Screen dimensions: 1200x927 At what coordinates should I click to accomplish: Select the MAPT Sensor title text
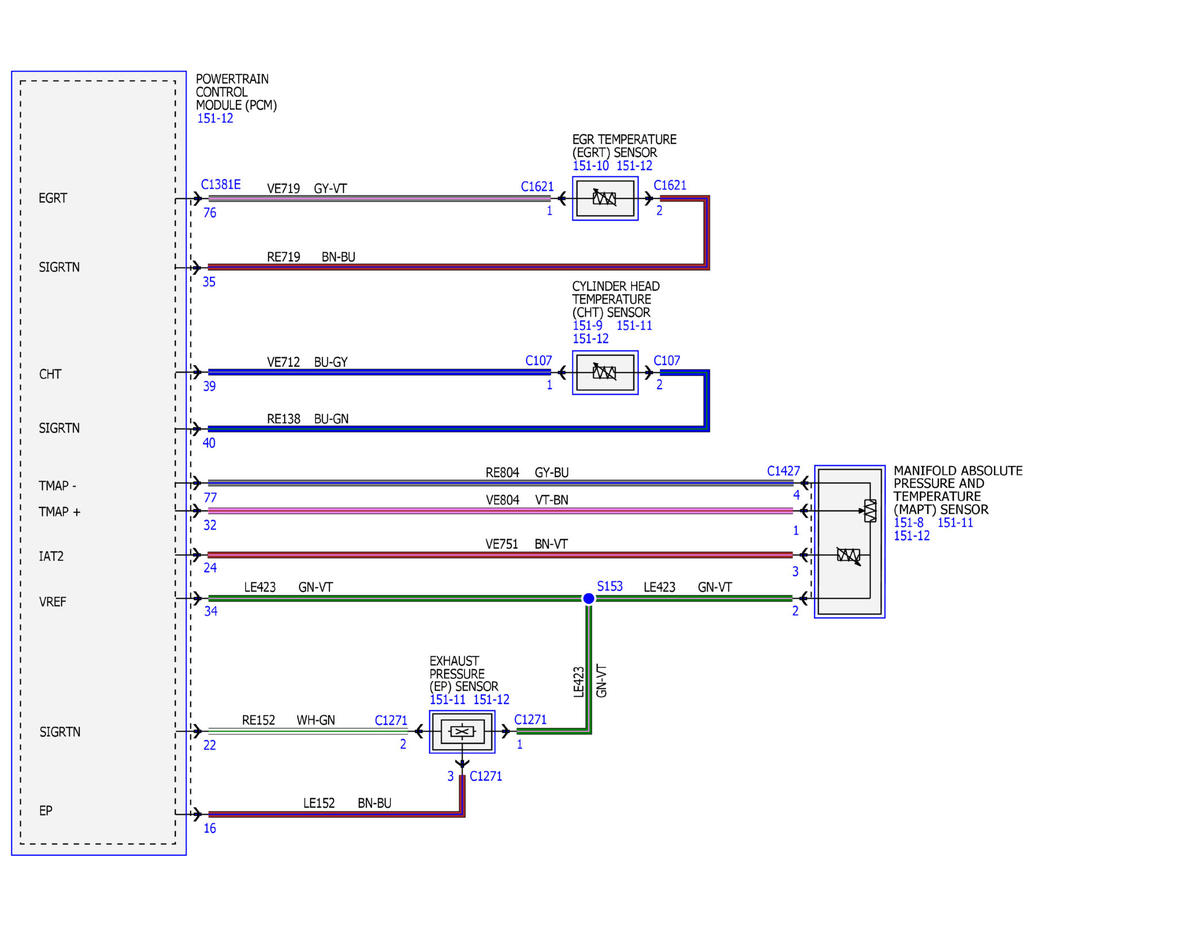tap(958, 490)
